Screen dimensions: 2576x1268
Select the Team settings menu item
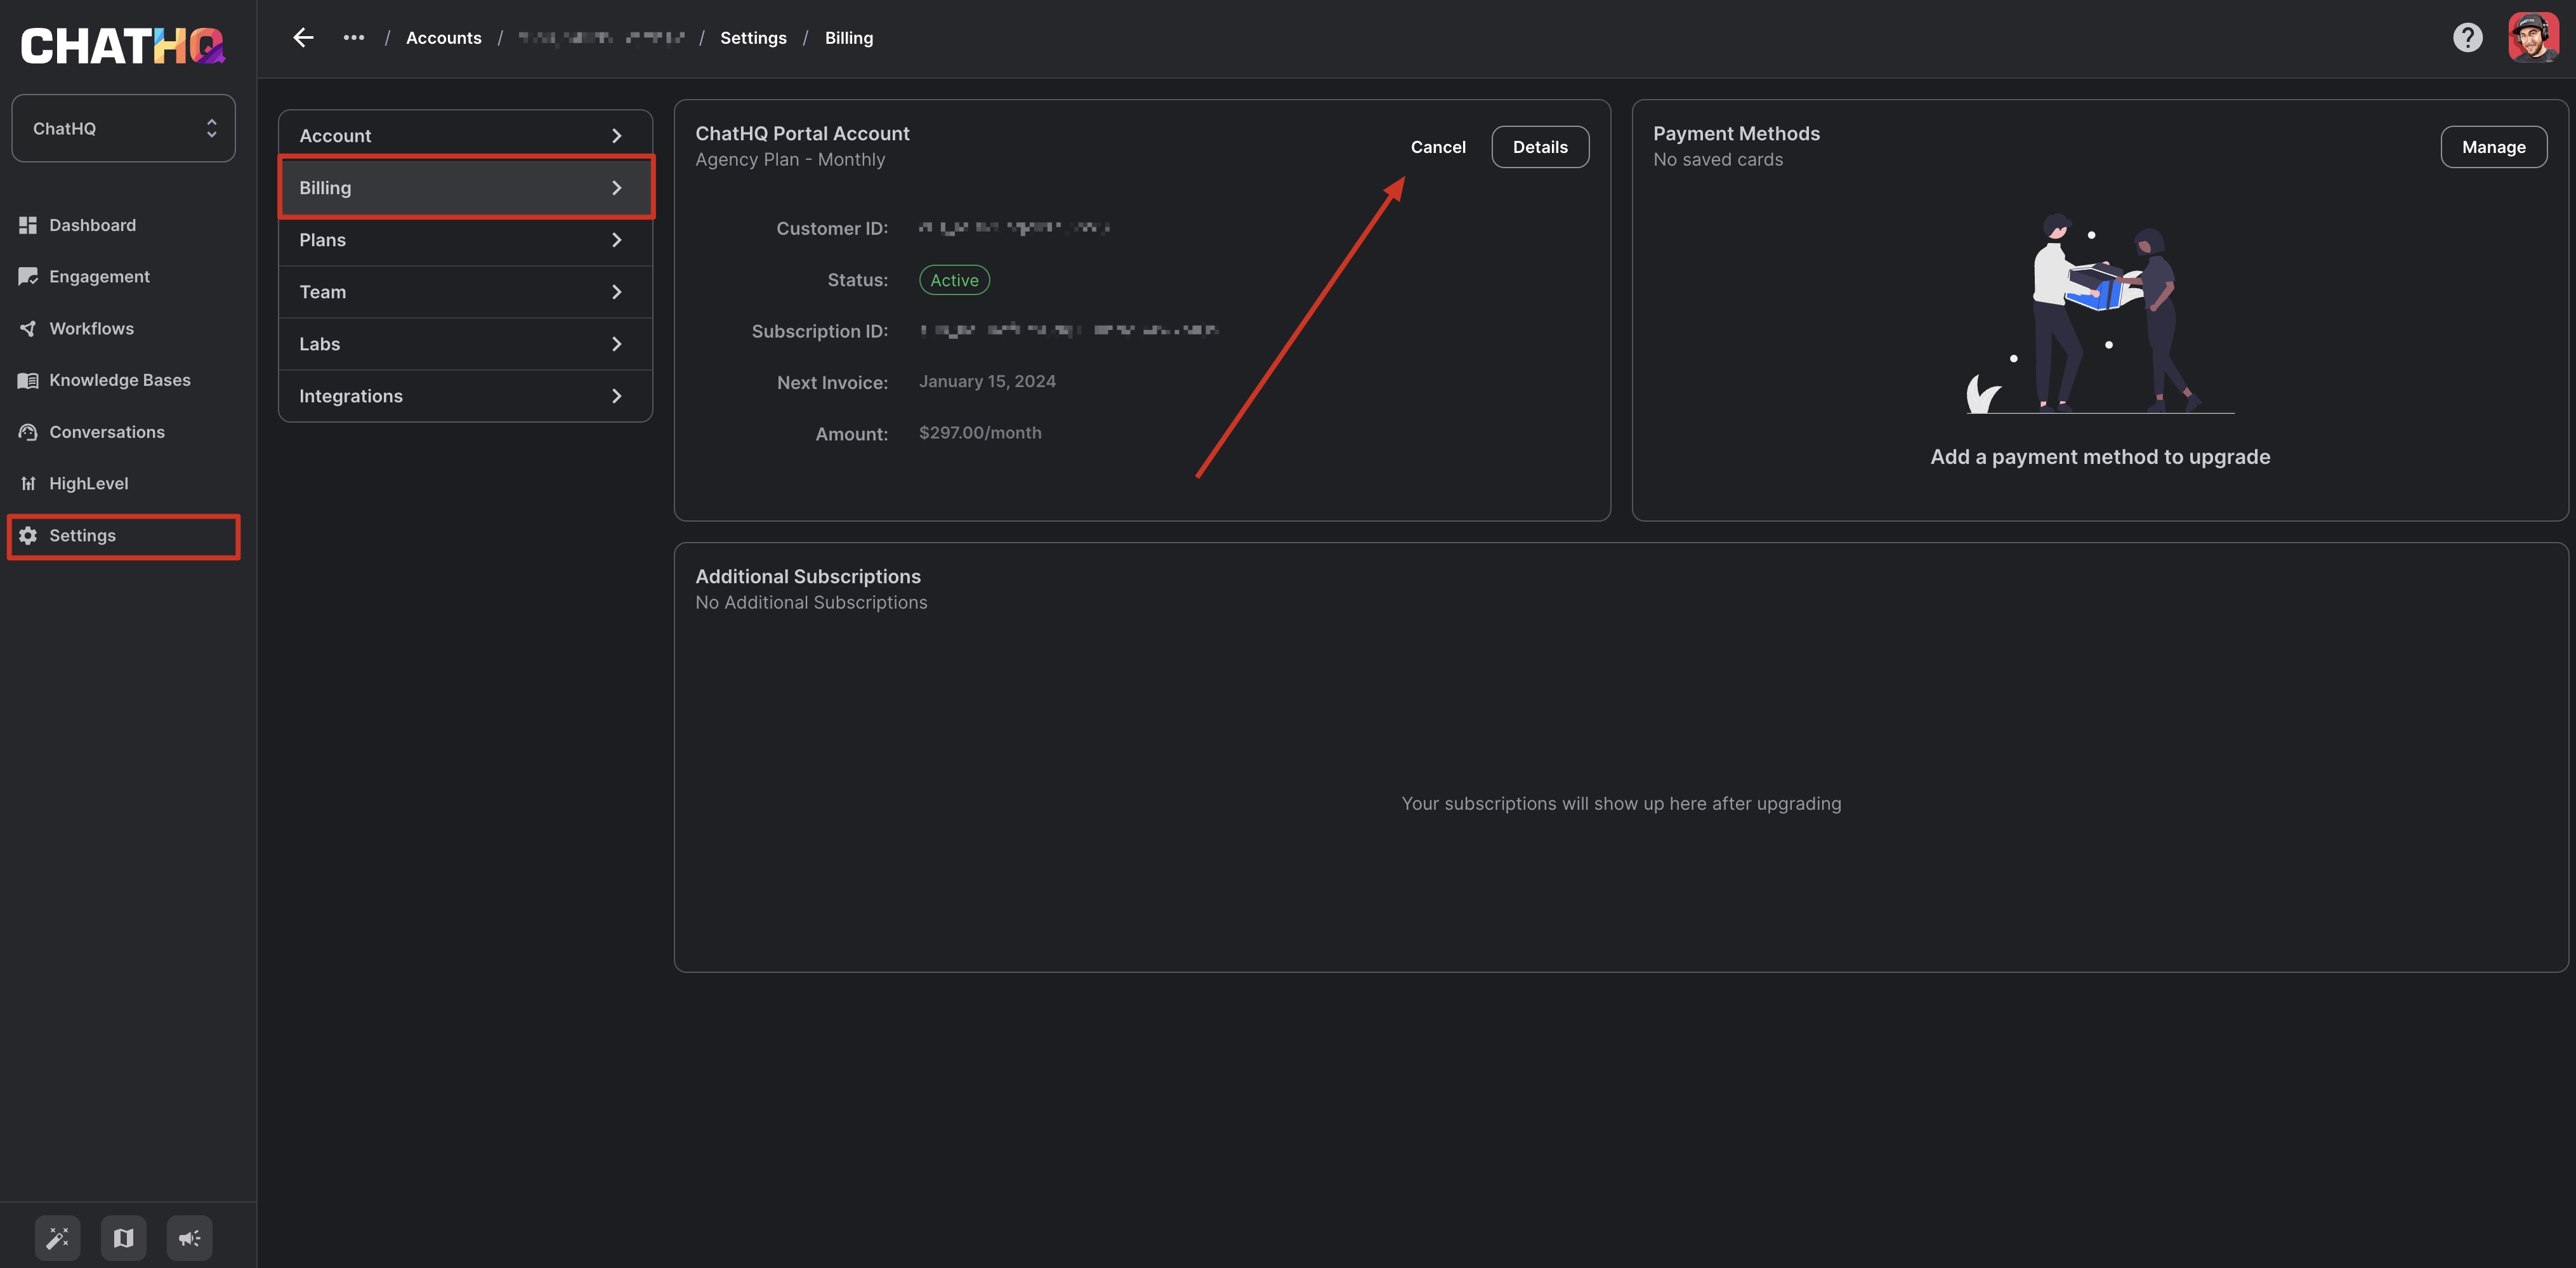[x=465, y=292]
